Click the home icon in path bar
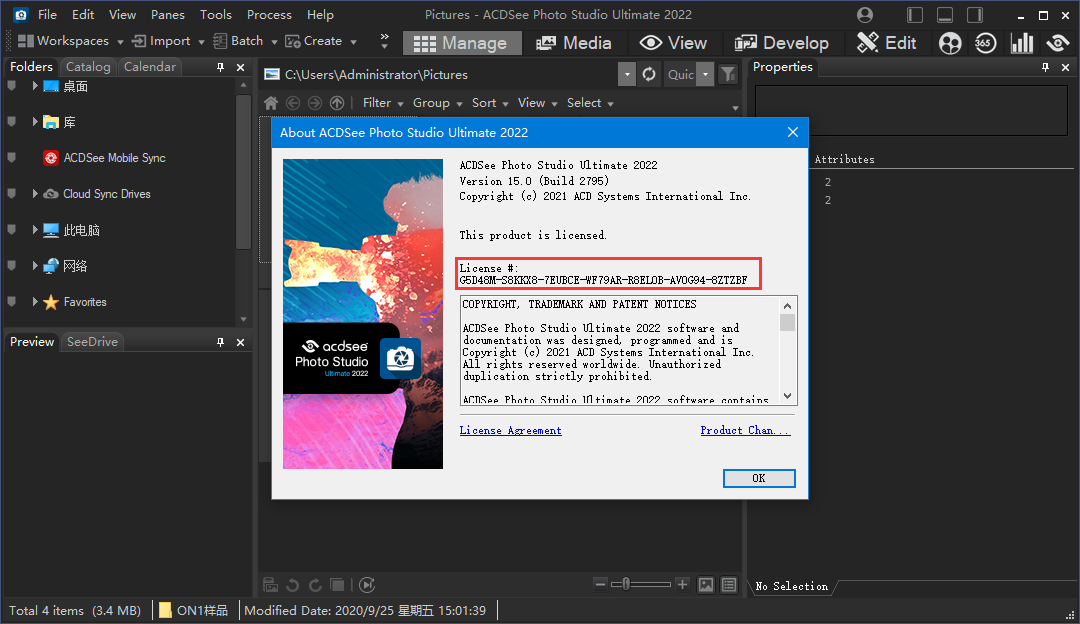 pyautogui.click(x=270, y=102)
